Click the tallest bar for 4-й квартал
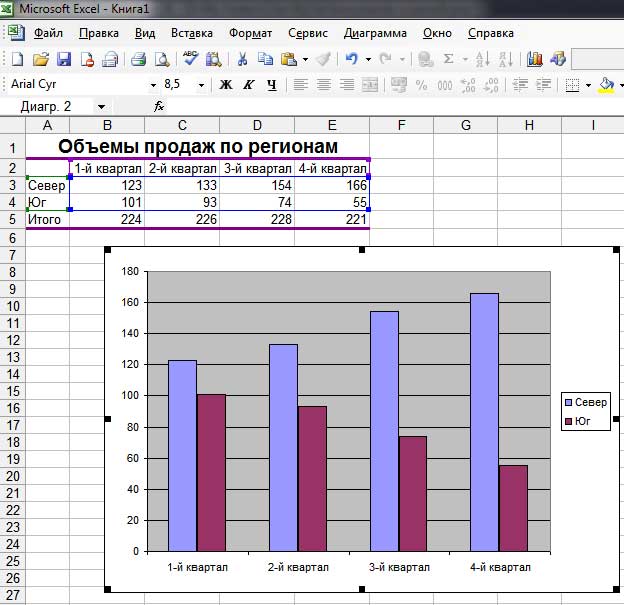This screenshot has height=605, width=624. pyautogui.click(x=484, y=420)
